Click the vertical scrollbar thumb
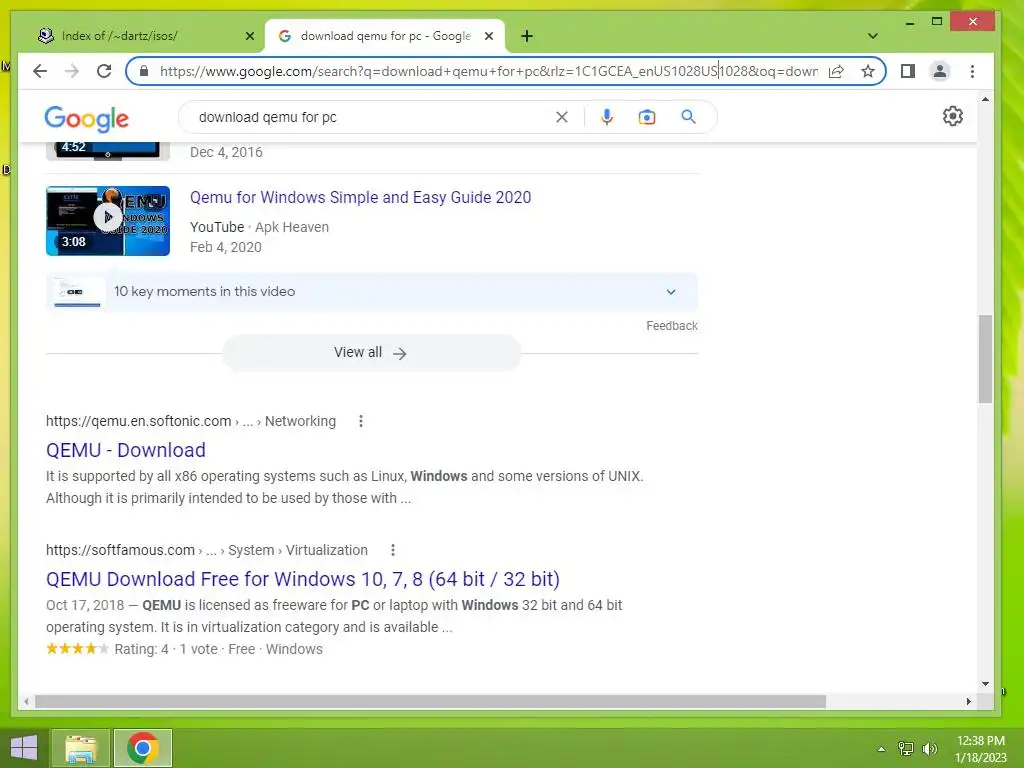This screenshot has height=768, width=1024. coord(985,359)
